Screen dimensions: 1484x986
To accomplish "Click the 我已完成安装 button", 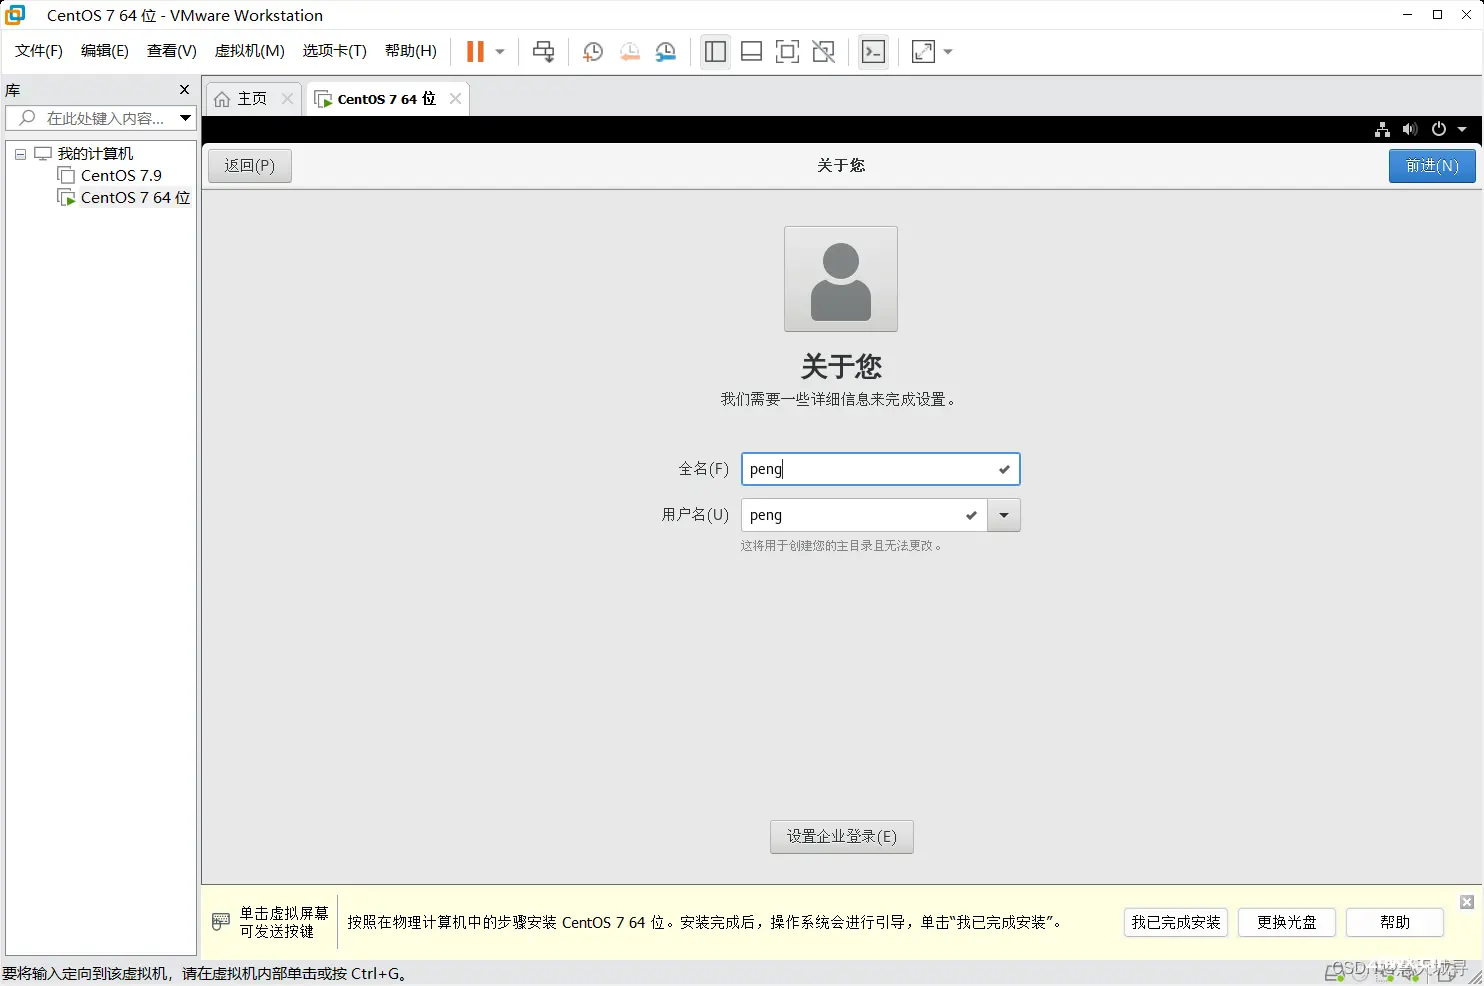I will (x=1176, y=922).
